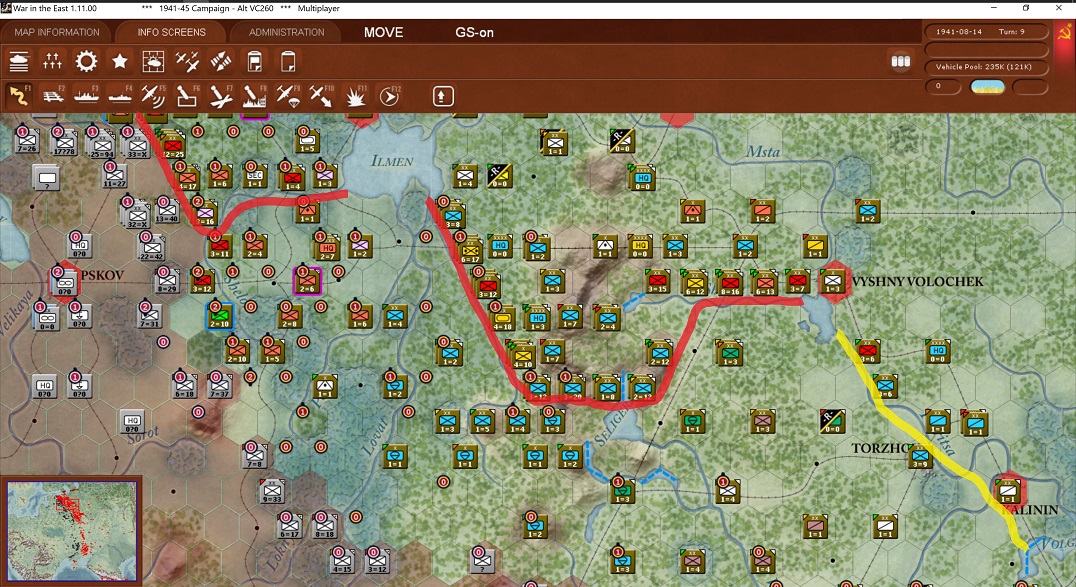Screen dimensions: 1076x587
Task: Select the unit at VYSHNY VOLOCHEK city hex
Action: [832, 280]
